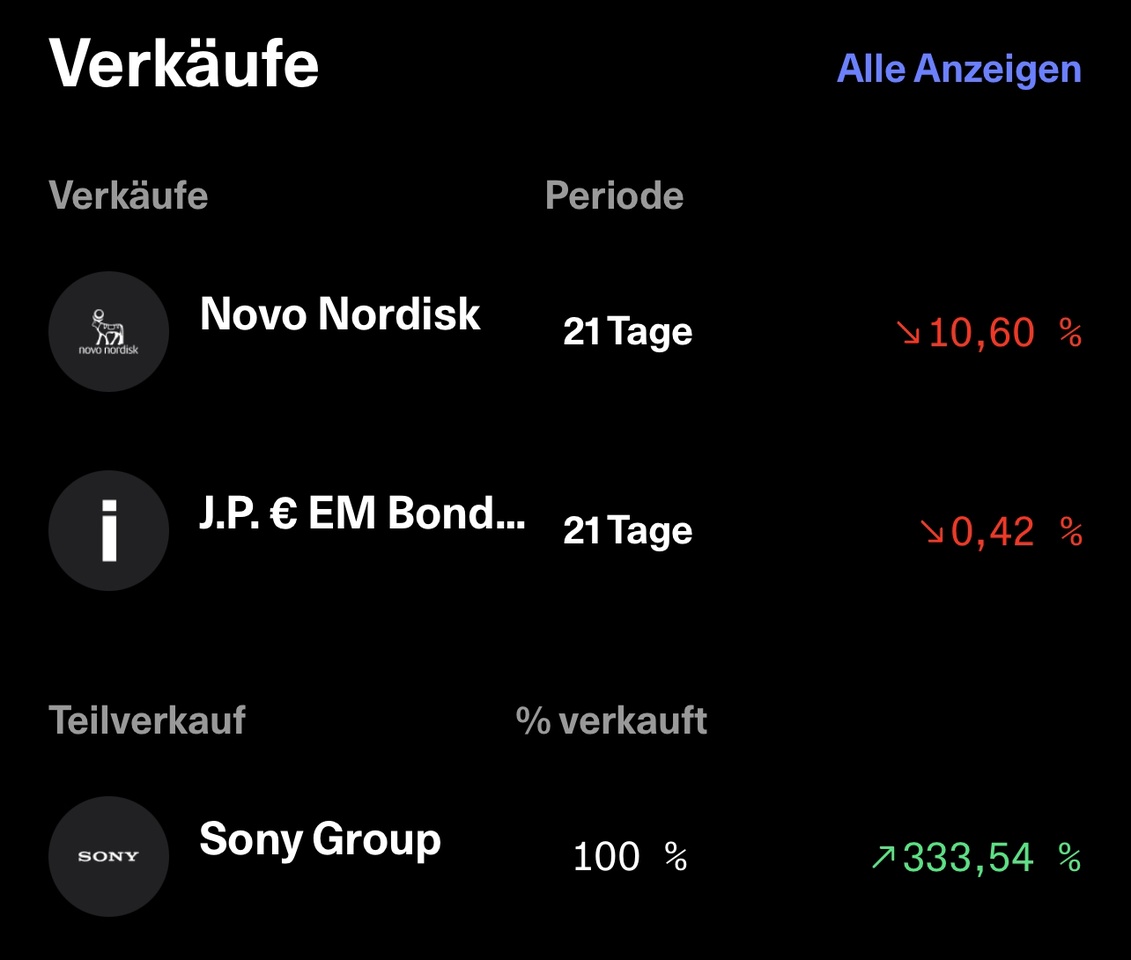Select the J.P. € EM Bond entry name
This screenshot has width=1131, height=960.
click(x=362, y=513)
